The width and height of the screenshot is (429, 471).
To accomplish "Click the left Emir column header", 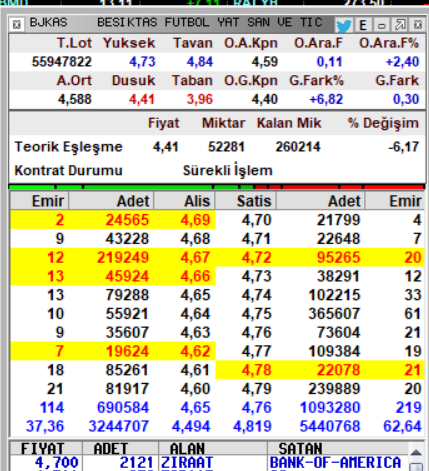I will click(40, 201).
